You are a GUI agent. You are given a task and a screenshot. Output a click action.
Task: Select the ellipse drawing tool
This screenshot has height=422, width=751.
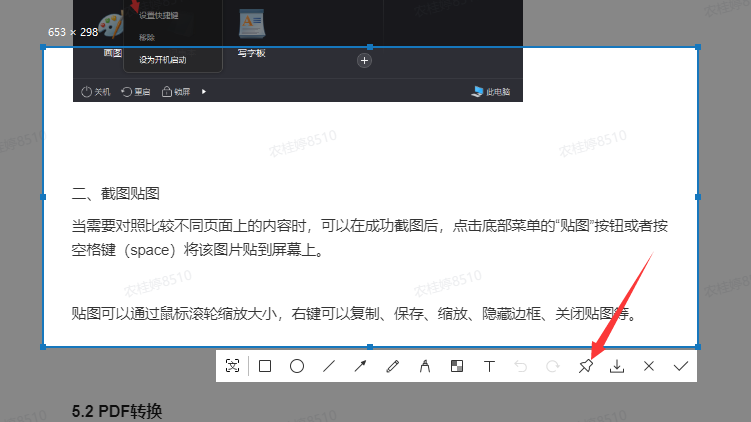click(297, 366)
